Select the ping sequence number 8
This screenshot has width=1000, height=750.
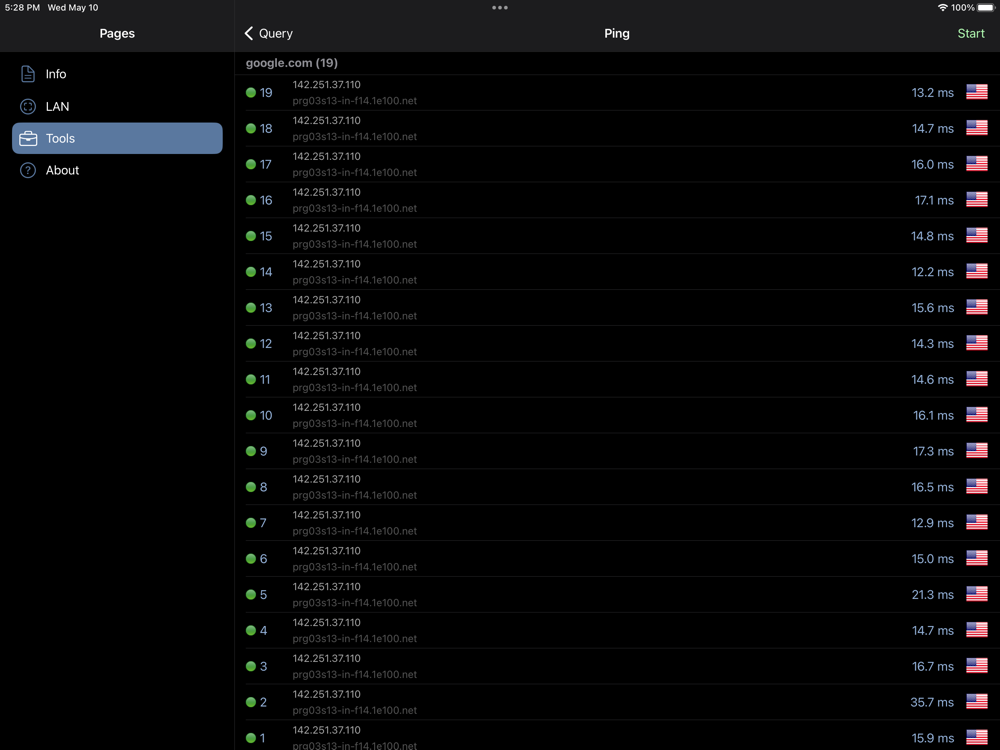[263, 487]
